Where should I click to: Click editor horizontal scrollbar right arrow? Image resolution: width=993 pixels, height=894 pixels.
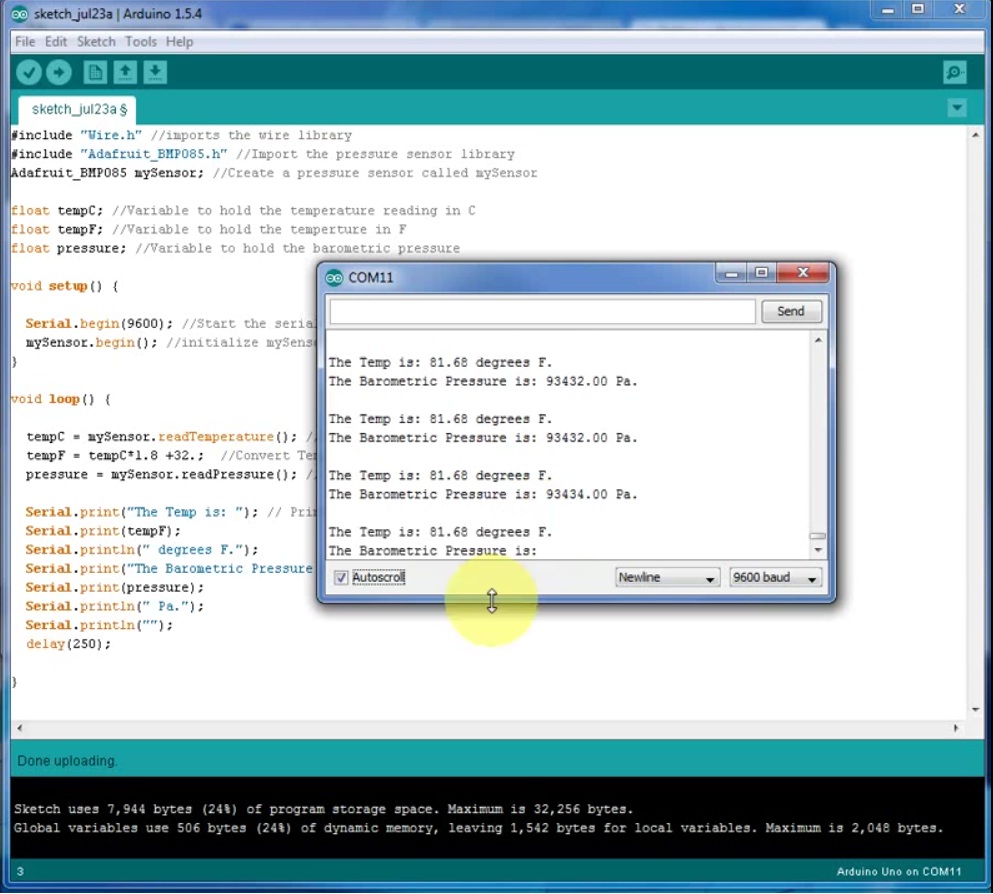(956, 728)
